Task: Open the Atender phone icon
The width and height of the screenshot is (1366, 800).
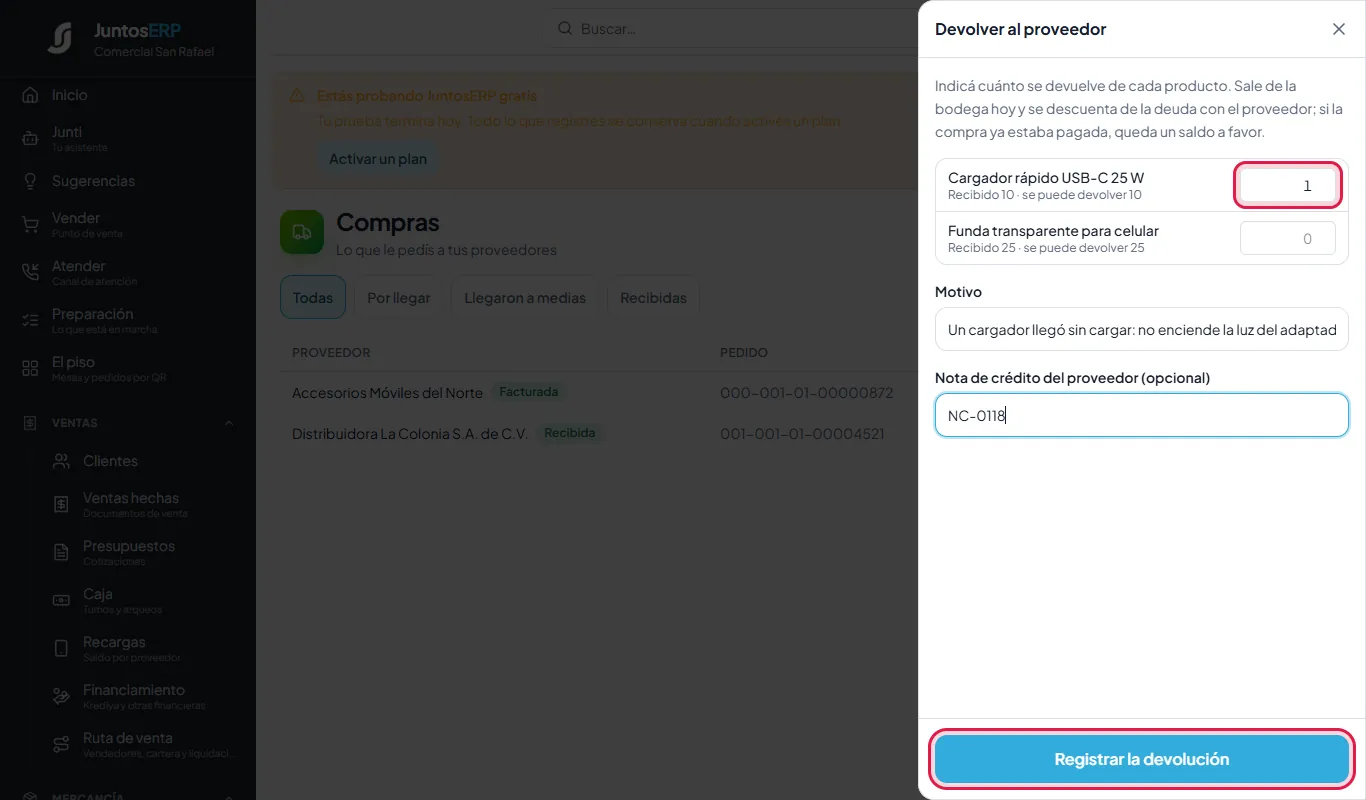Action: (30, 272)
